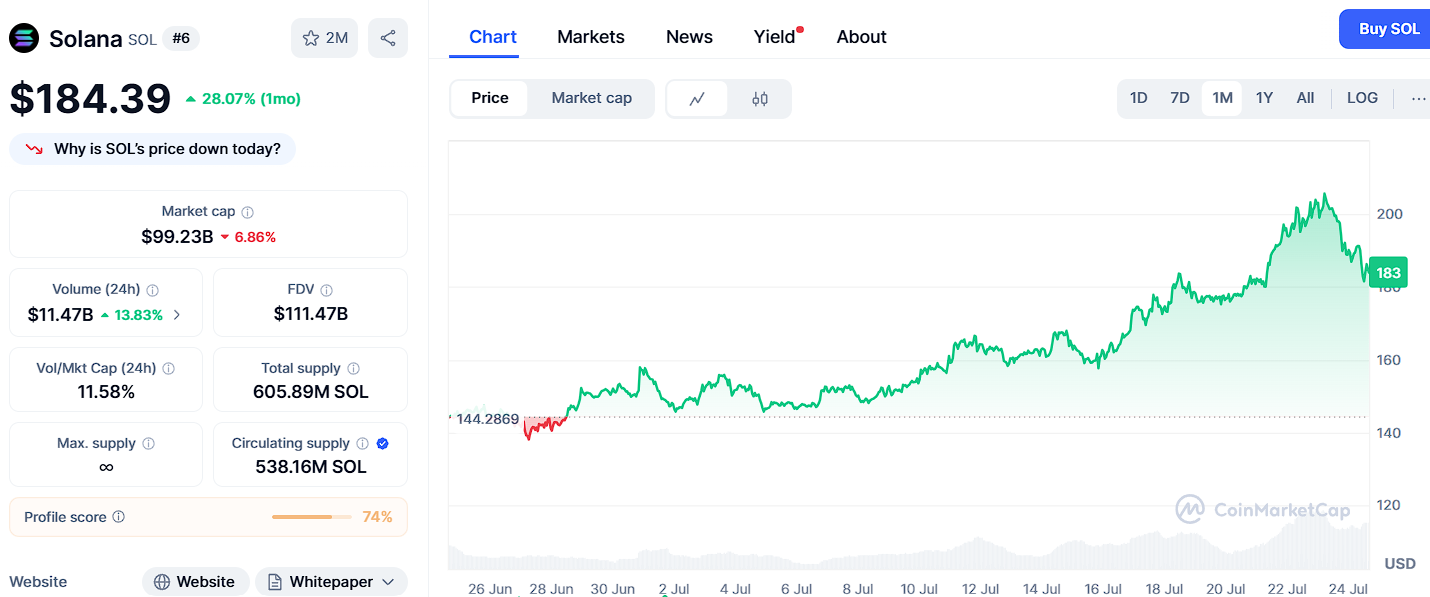Image resolution: width=1430 pixels, height=597 pixels.
Task: Open the Website link button
Action: coord(195,582)
